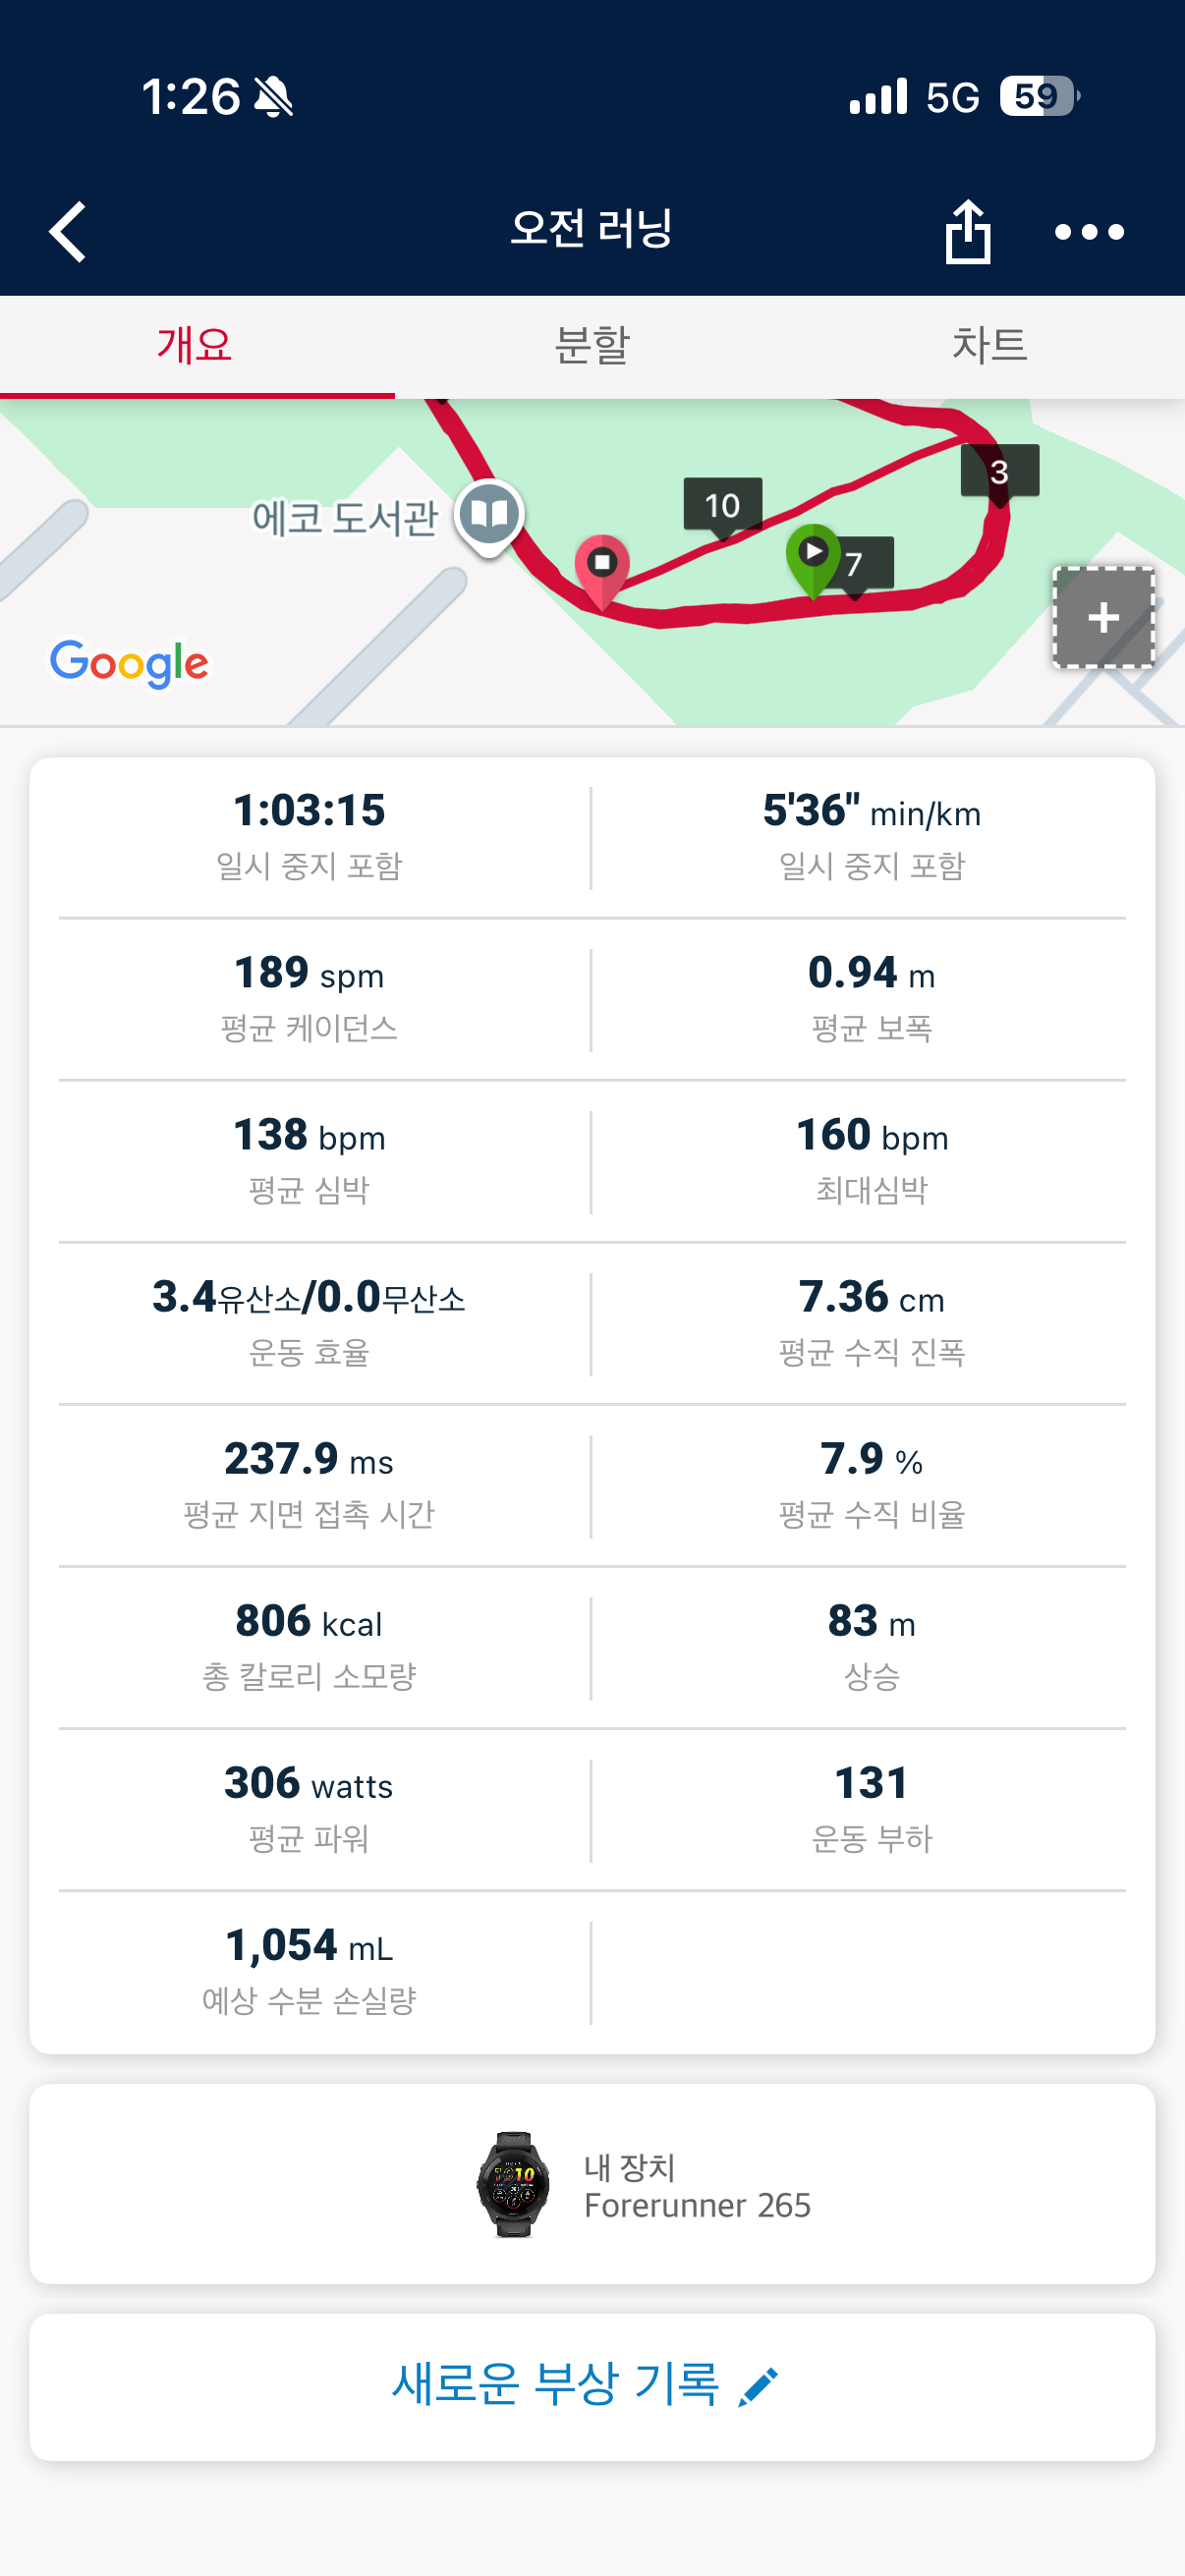The width and height of the screenshot is (1185, 2576).
Task: Open the three-dot more options menu
Action: pyautogui.click(x=1089, y=232)
